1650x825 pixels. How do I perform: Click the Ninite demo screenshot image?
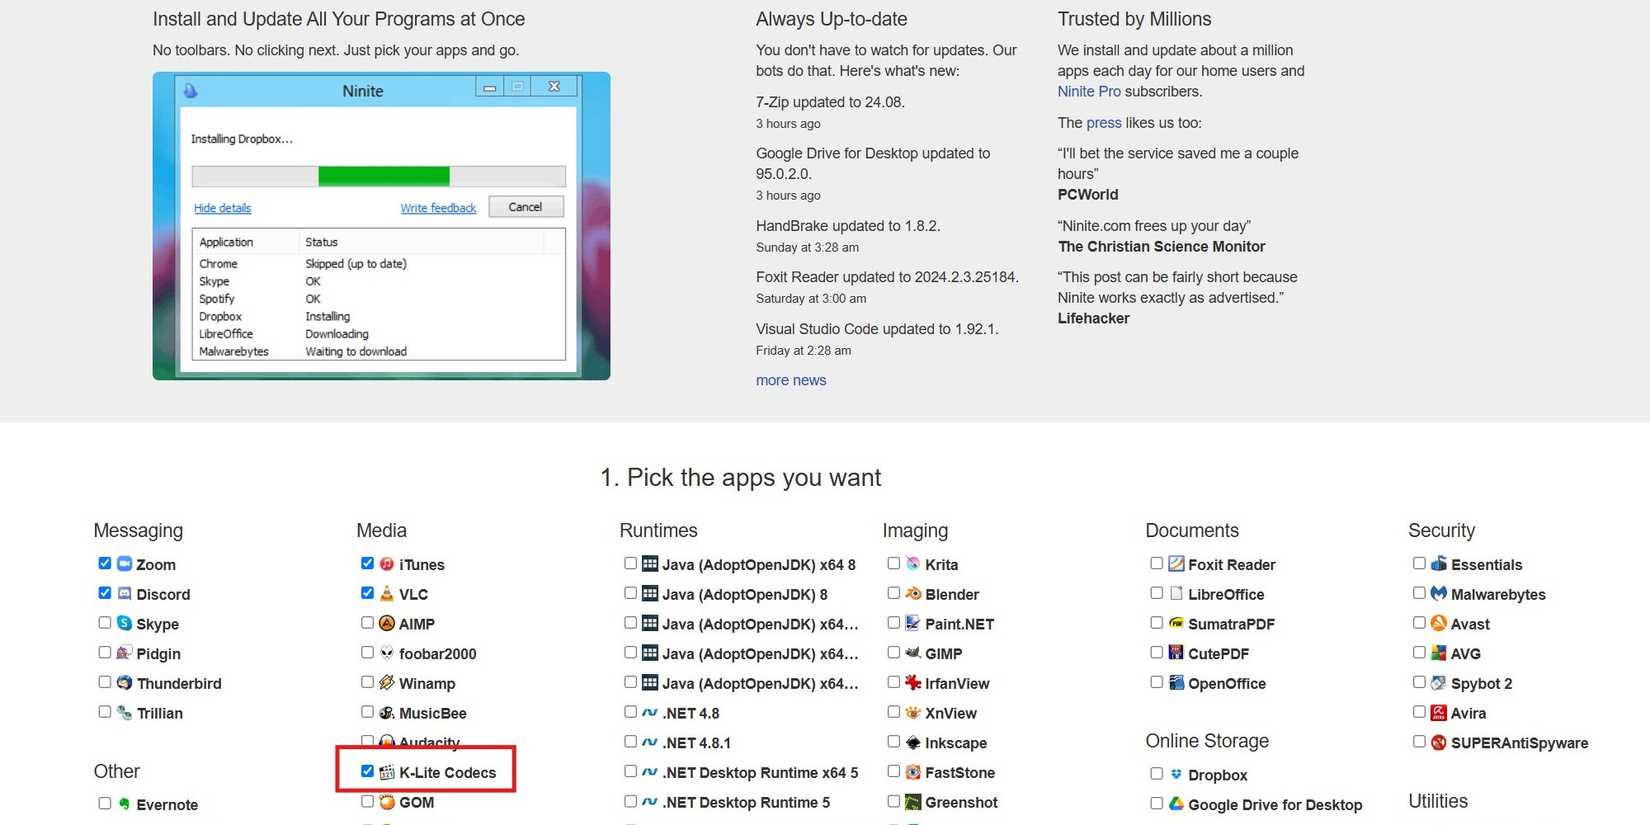(381, 226)
